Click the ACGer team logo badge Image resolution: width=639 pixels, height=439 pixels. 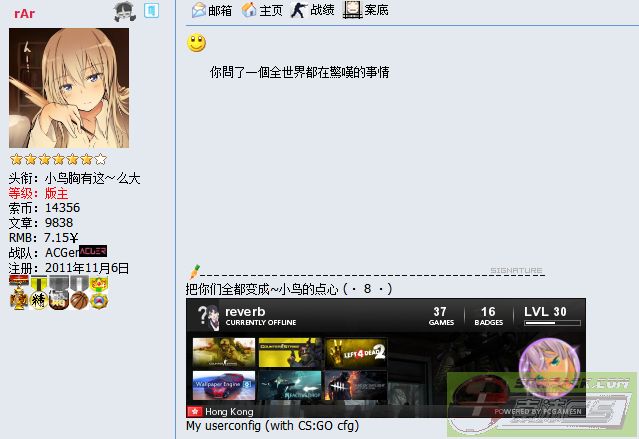(x=93, y=252)
